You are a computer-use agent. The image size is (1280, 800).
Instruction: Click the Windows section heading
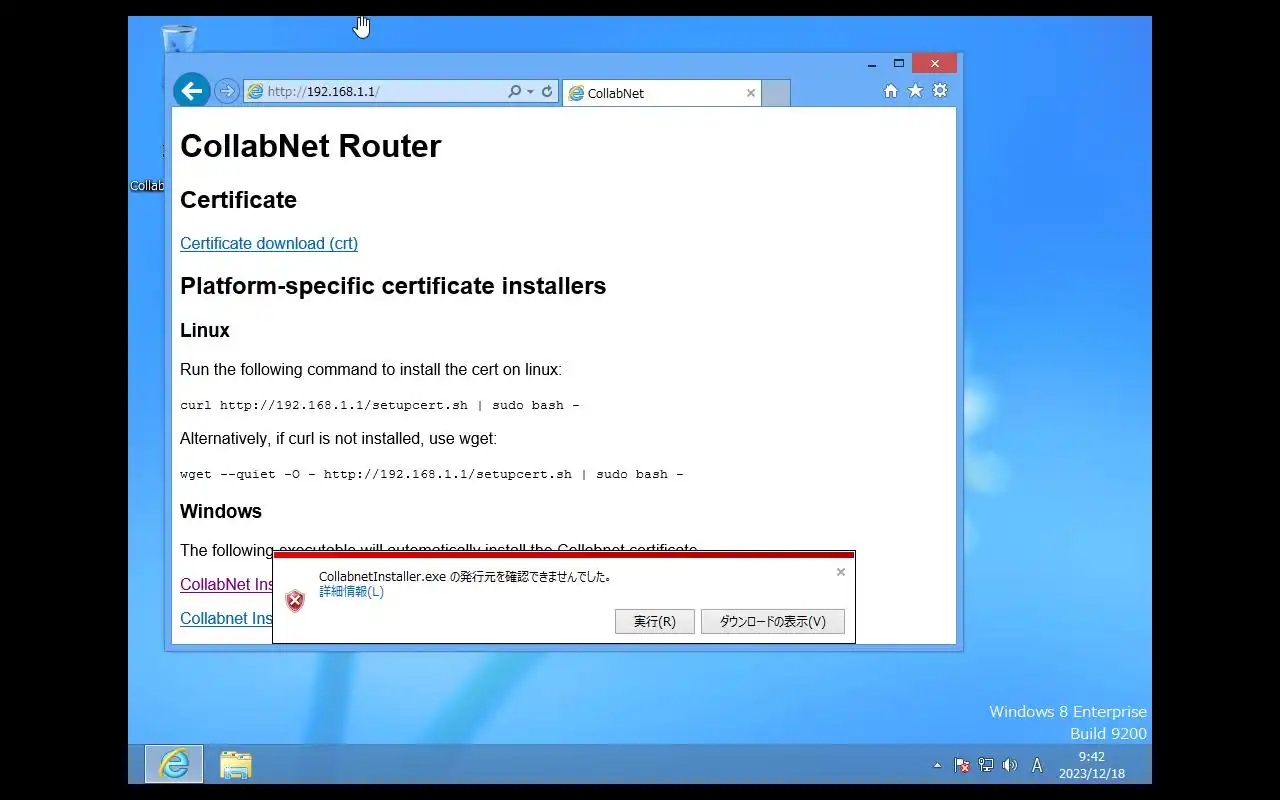click(x=221, y=511)
